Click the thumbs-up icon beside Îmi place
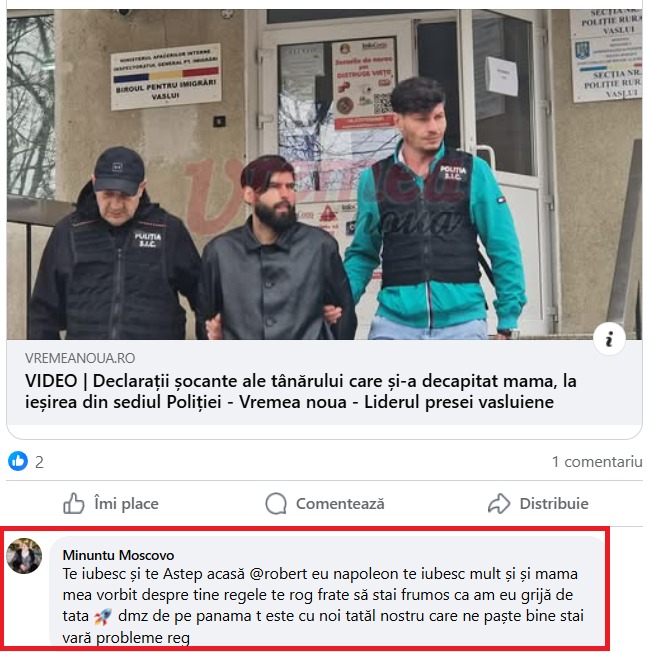This screenshot has width=647, height=652. pos(74,504)
